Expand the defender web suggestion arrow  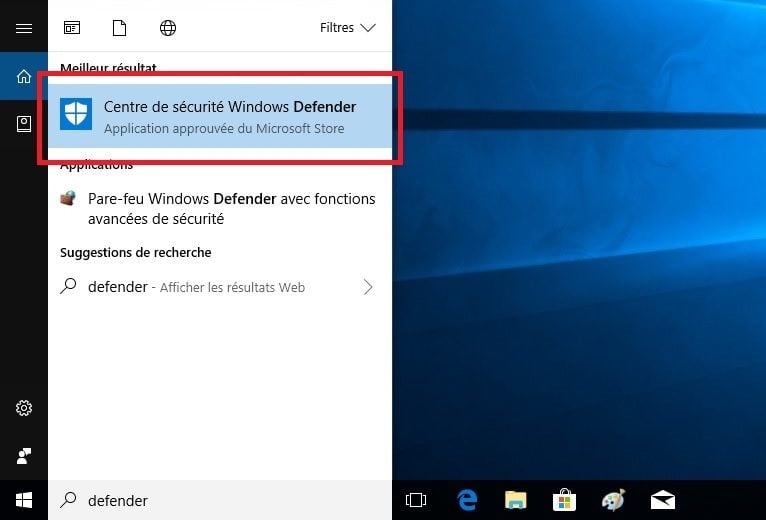tap(368, 287)
